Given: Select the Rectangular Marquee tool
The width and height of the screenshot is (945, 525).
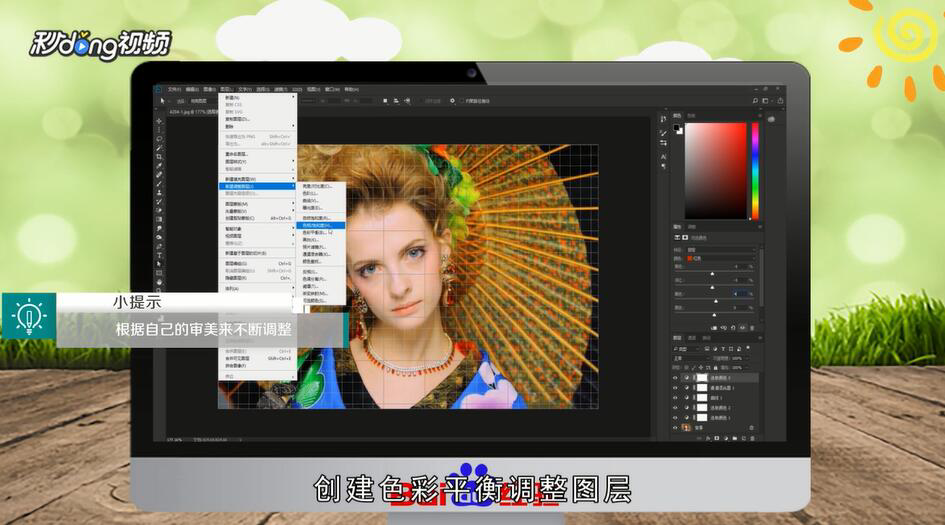Looking at the screenshot, I should point(159,130).
